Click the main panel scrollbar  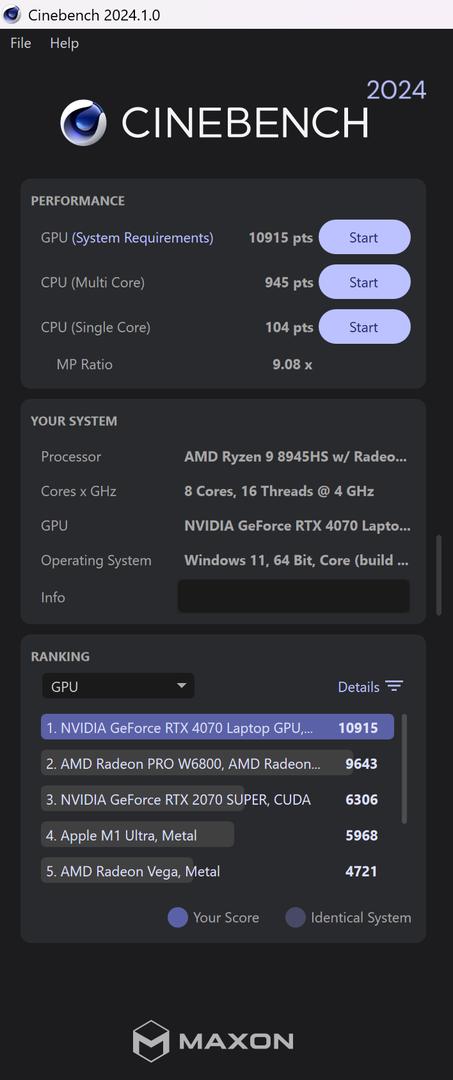(439, 575)
